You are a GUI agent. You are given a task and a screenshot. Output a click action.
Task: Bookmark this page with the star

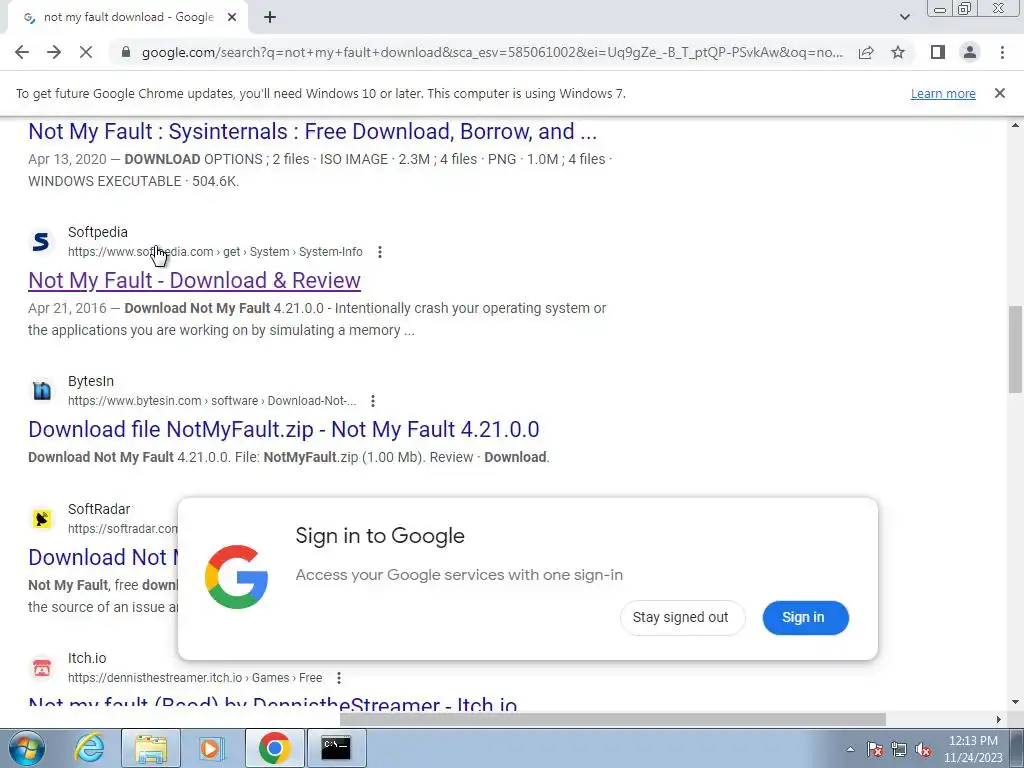click(x=898, y=52)
